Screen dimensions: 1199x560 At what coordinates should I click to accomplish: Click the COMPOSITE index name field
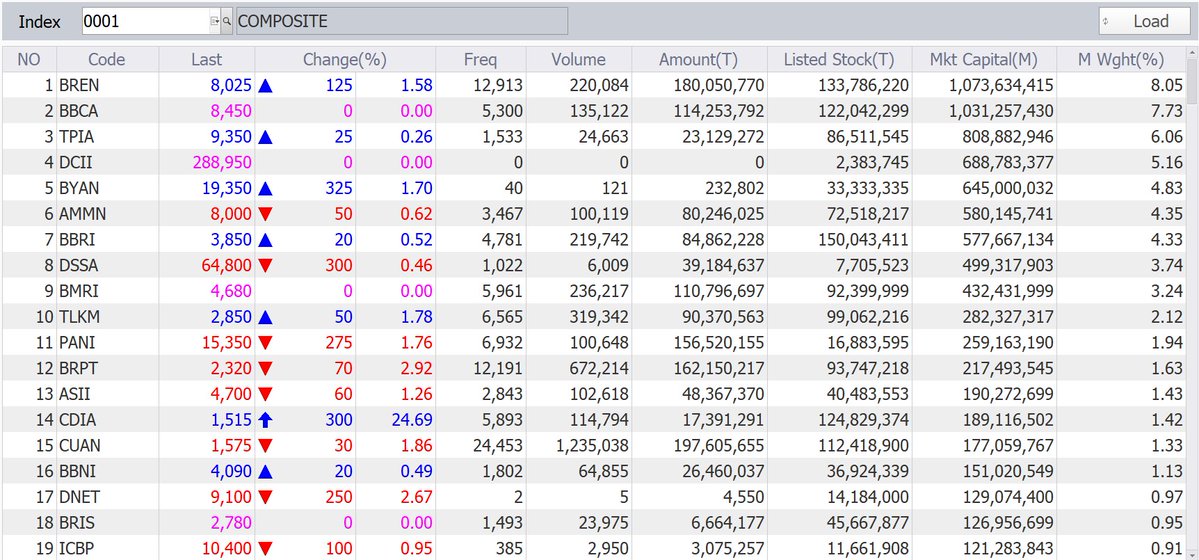click(401, 21)
